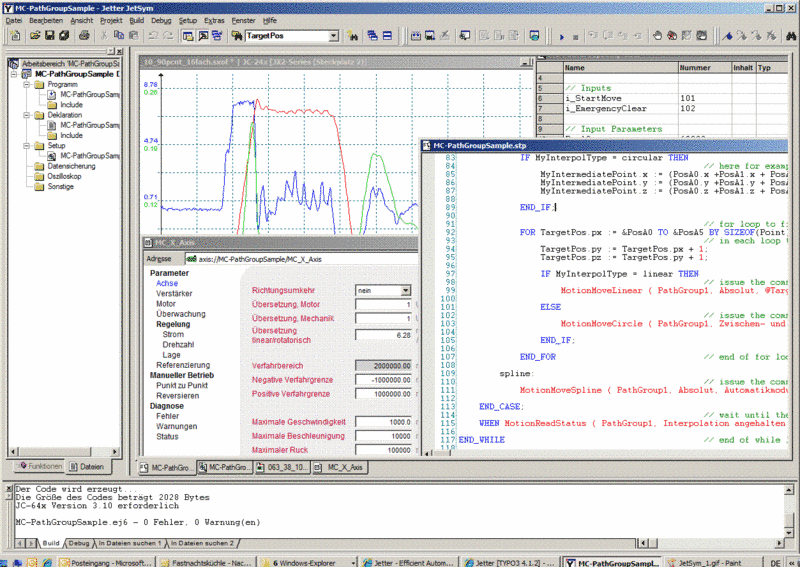Toggle bookmark with the blue flag icon
The width and height of the screenshot is (800, 567).
pos(728,36)
